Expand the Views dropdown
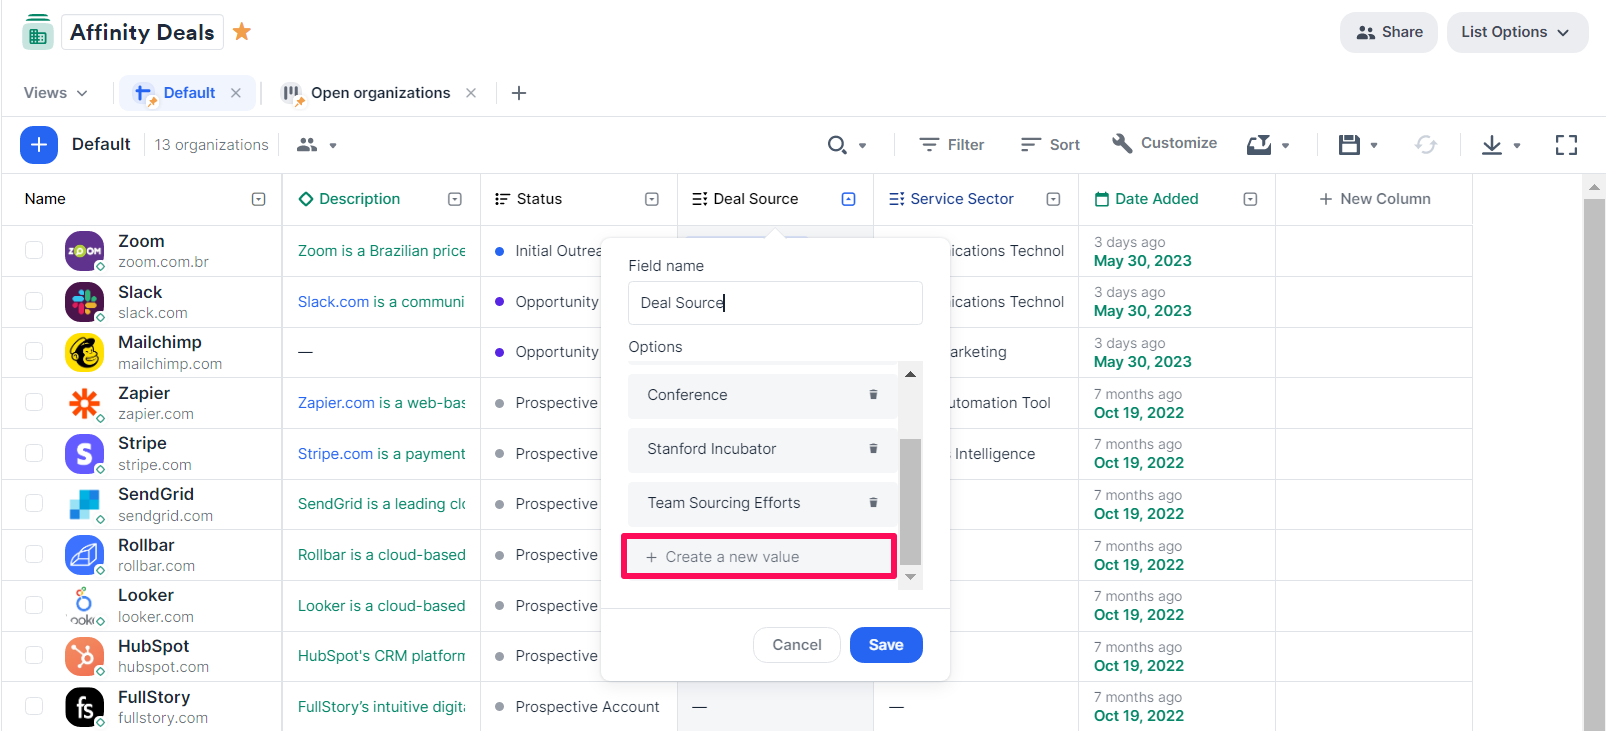This screenshot has height=731, width=1606. pyautogui.click(x=56, y=93)
